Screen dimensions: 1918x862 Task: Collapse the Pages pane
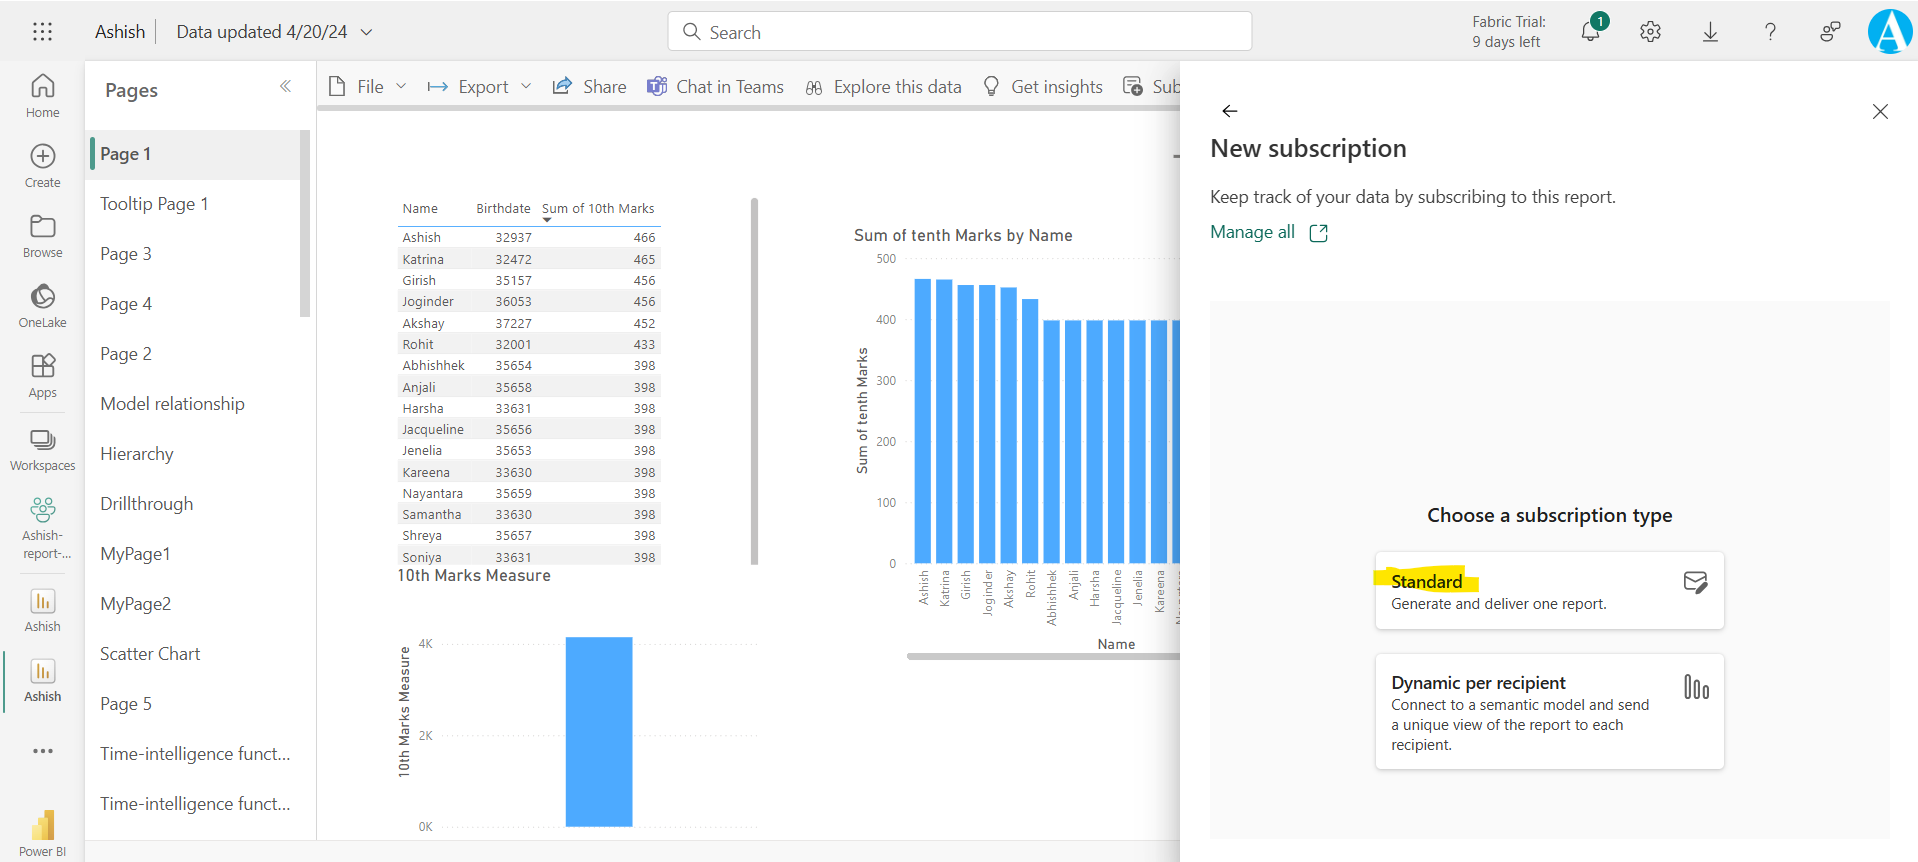(285, 87)
